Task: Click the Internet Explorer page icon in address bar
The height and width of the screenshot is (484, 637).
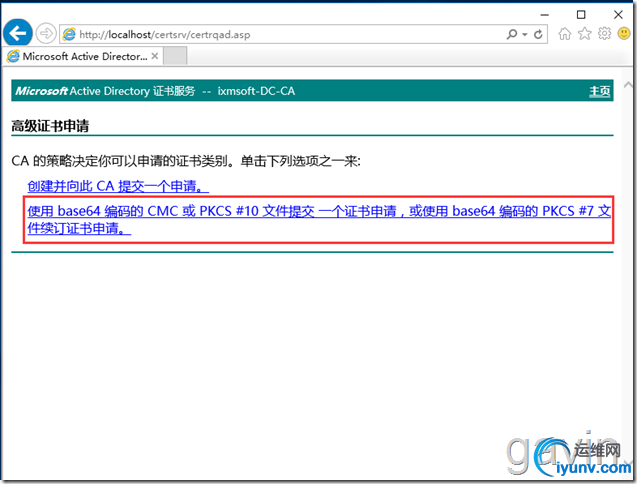Action: (69, 34)
